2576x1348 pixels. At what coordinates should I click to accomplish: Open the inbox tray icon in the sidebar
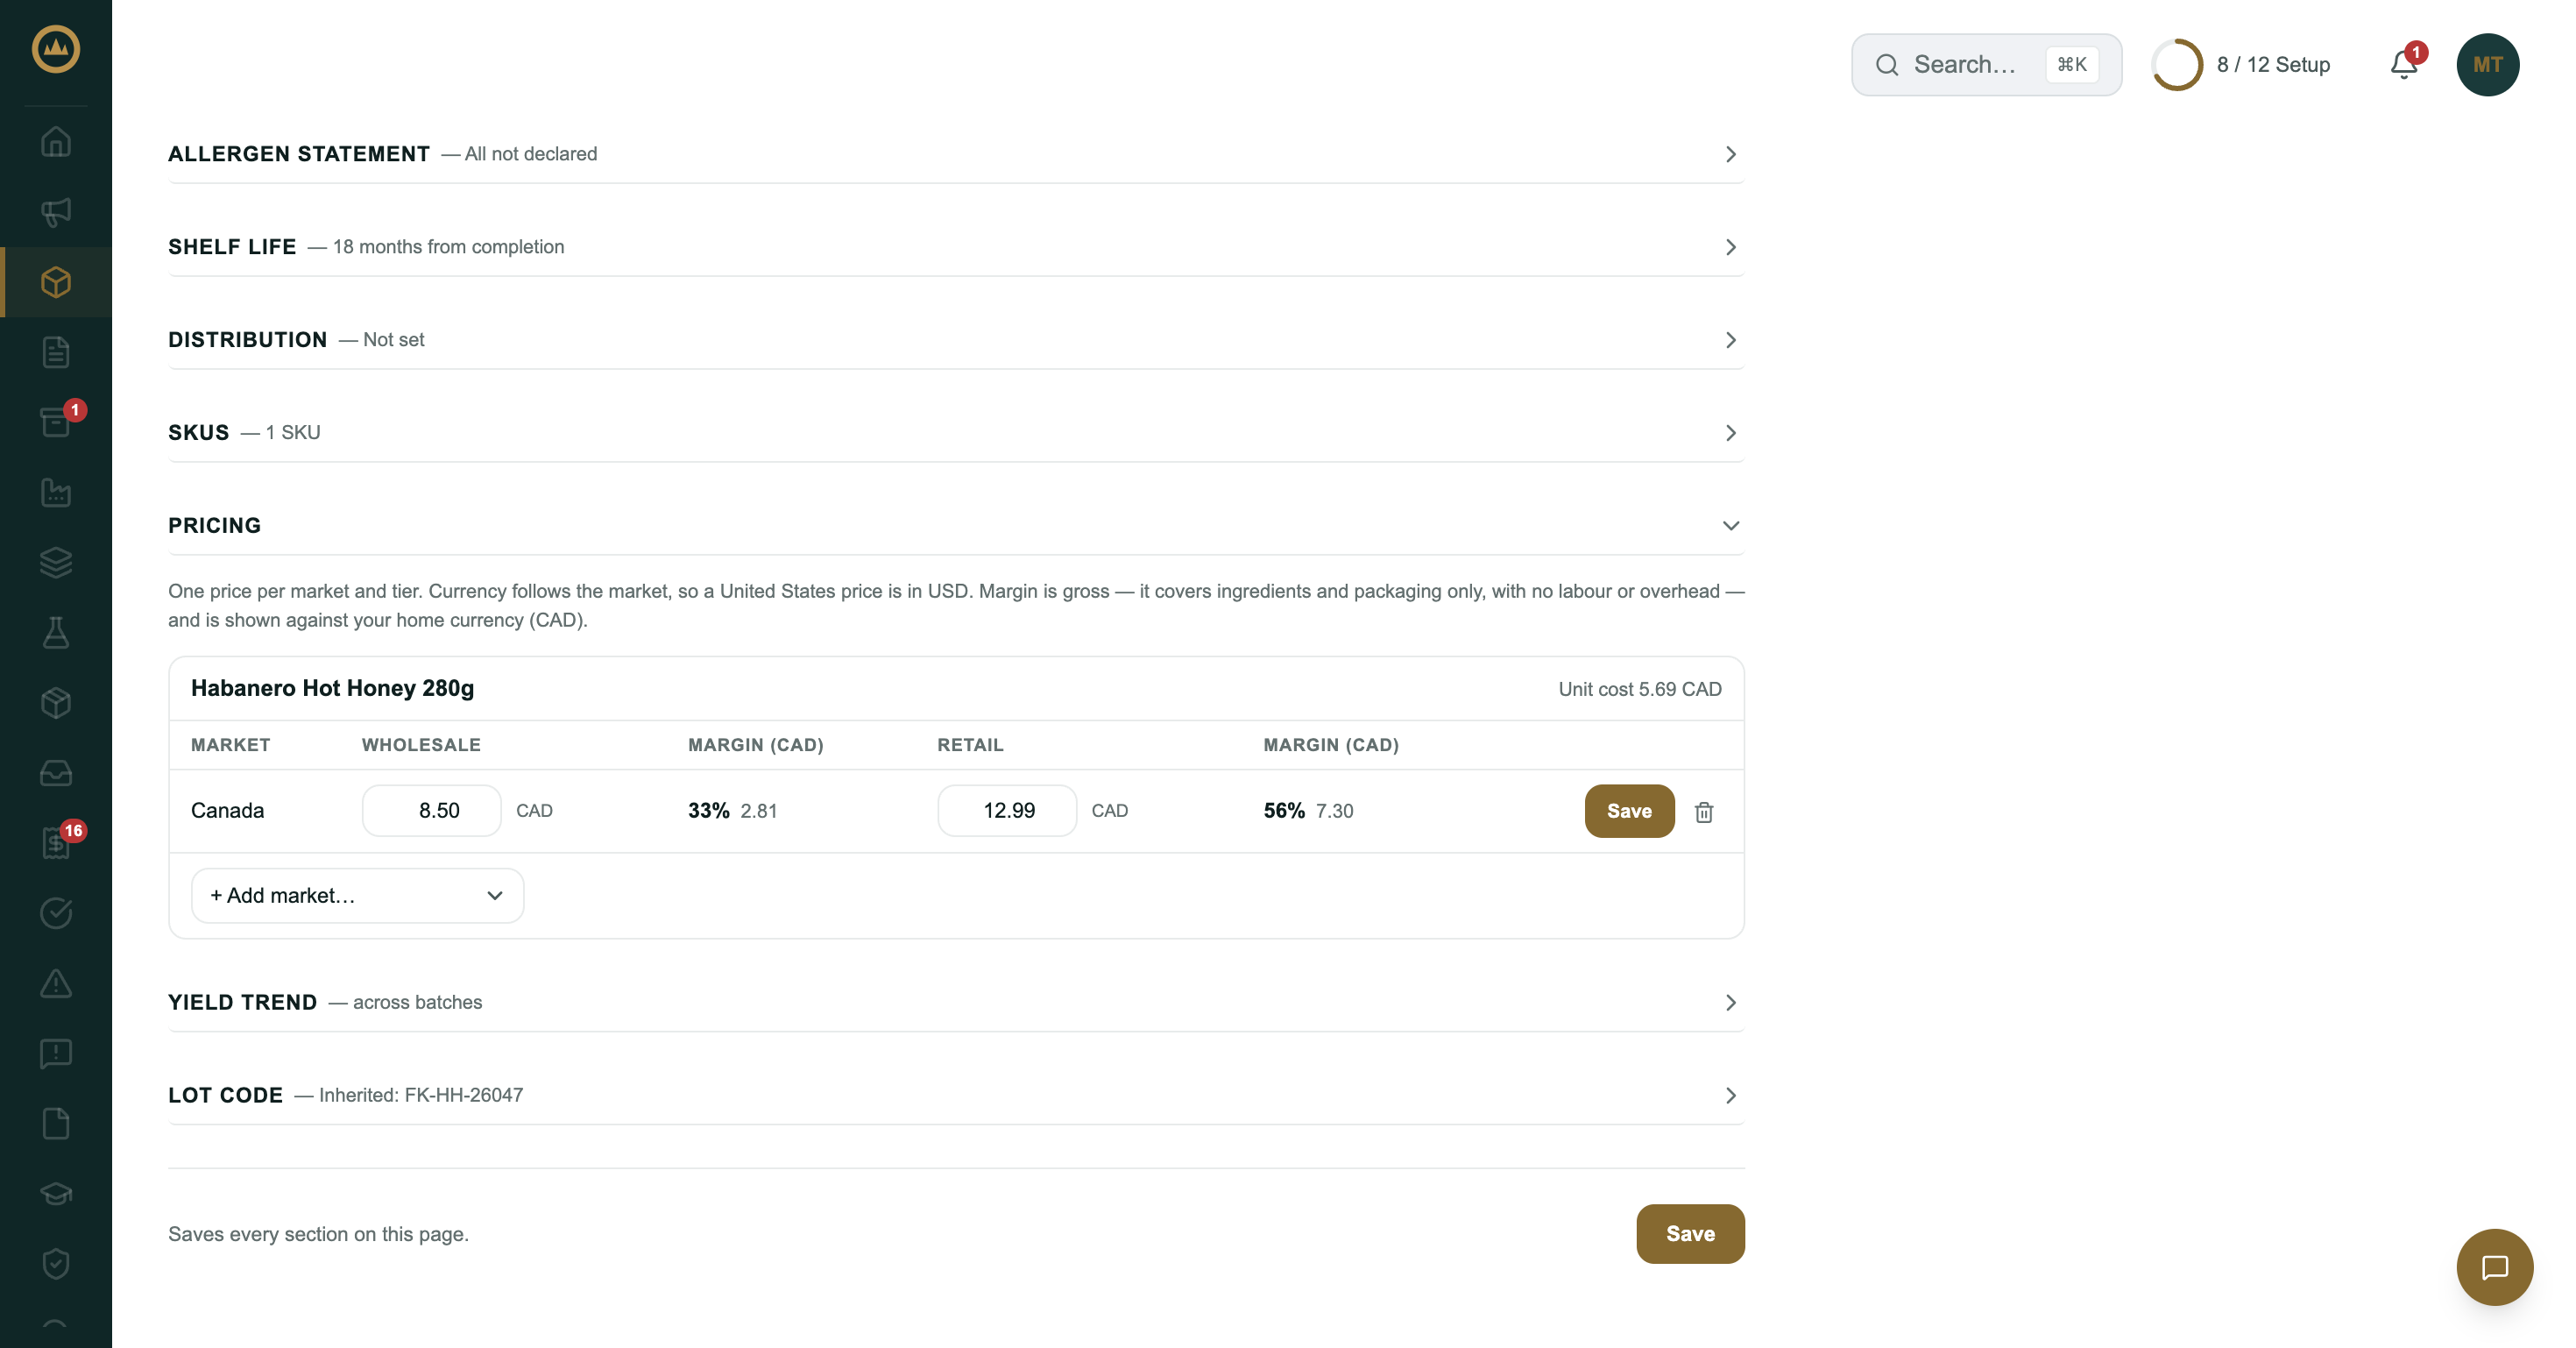tap(56, 773)
